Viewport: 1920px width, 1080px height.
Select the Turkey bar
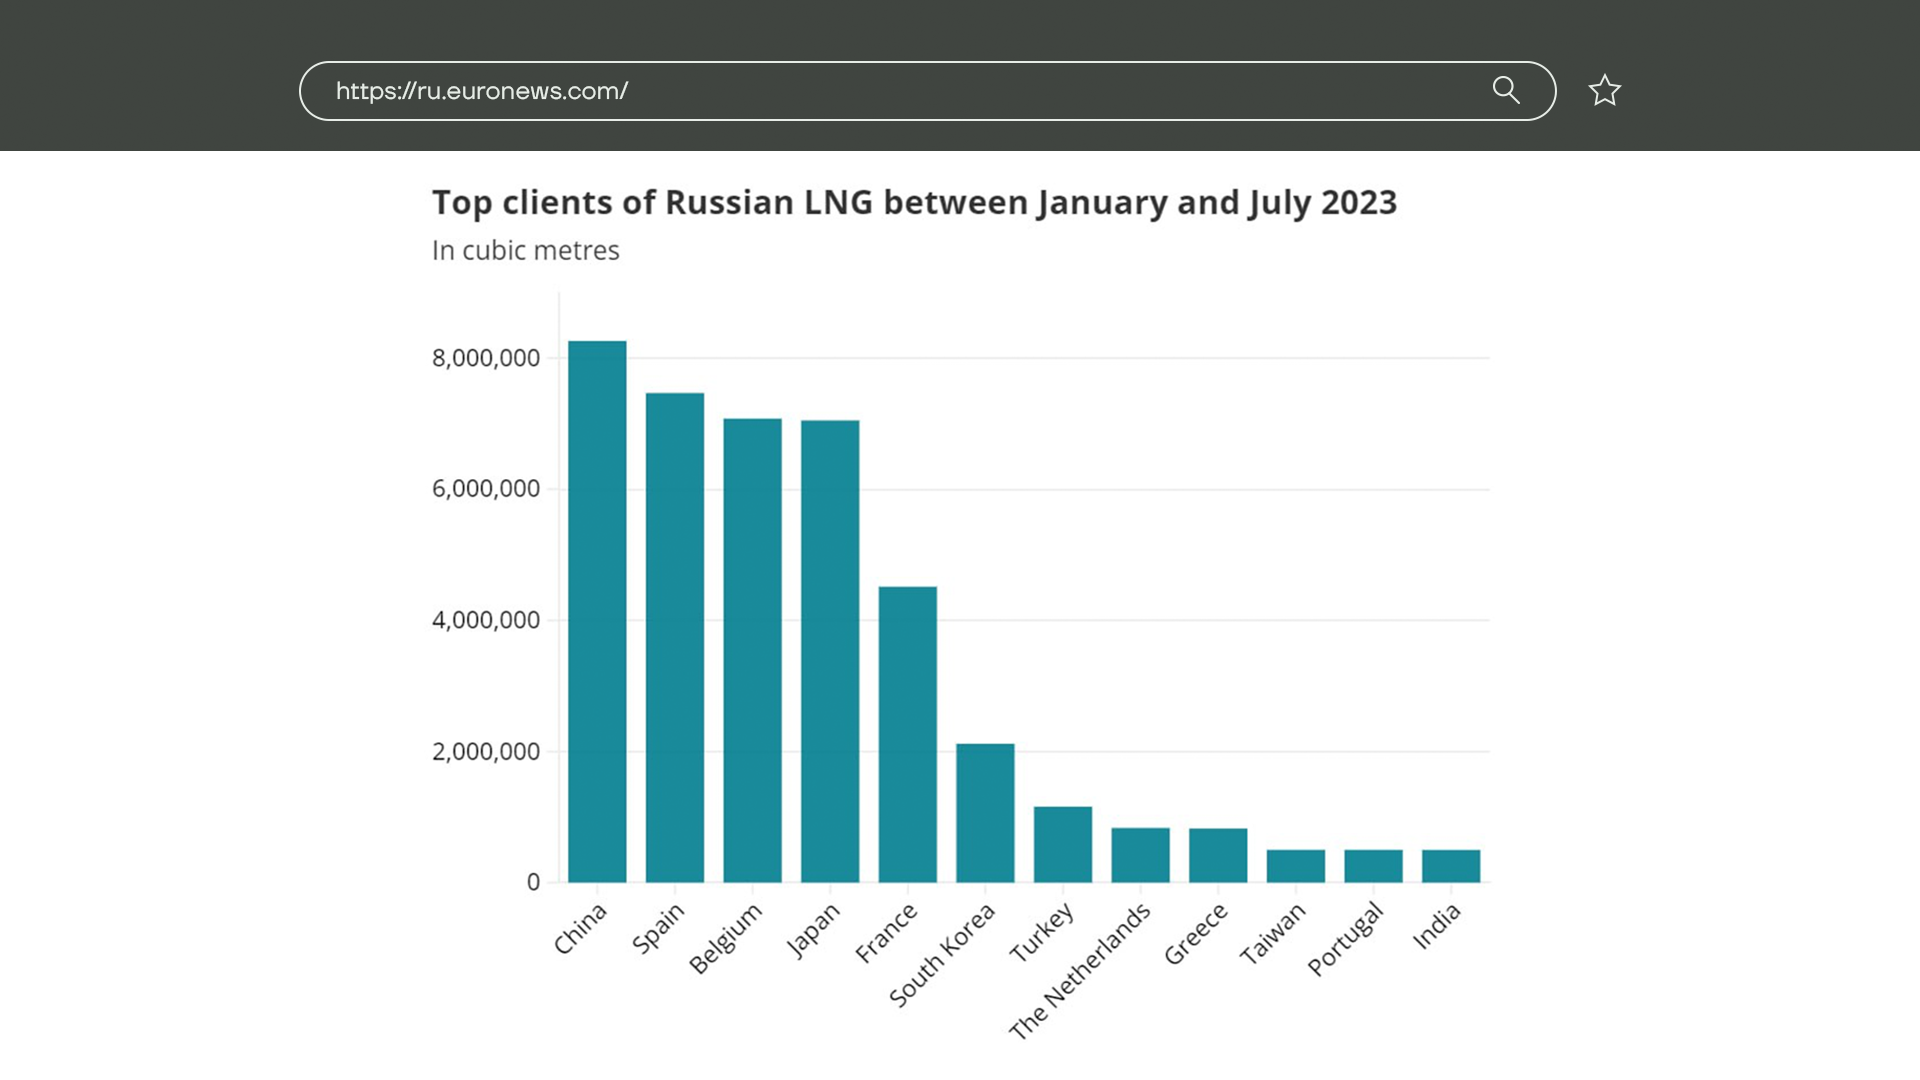point(1062,844)
